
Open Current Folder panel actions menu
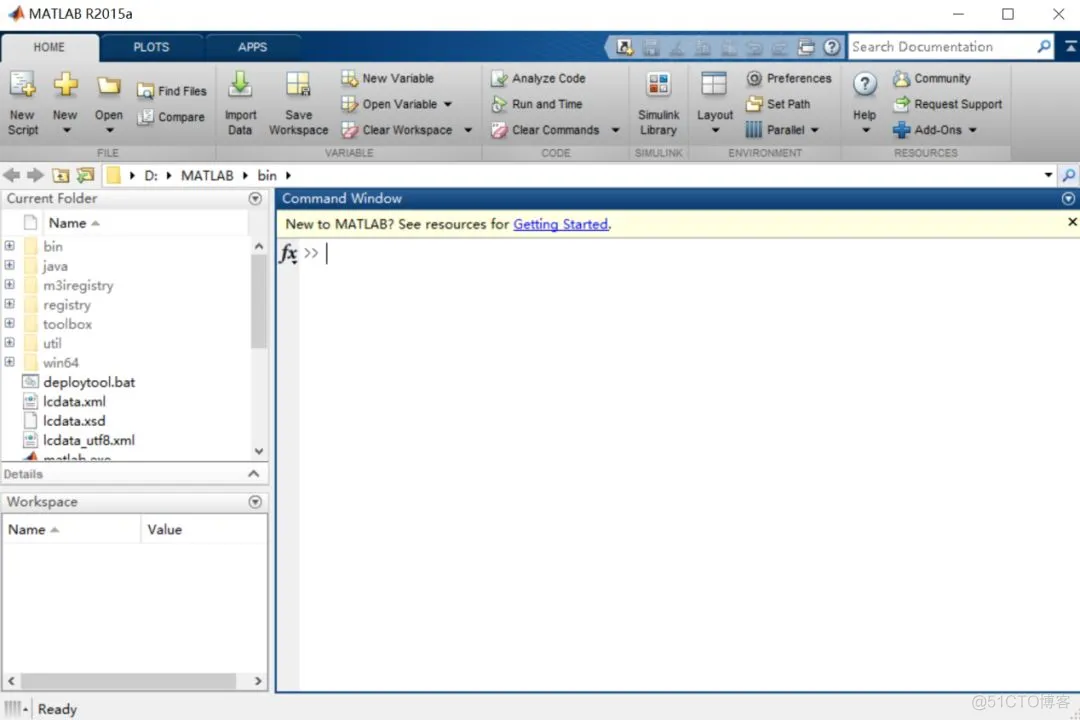point(255,198)
